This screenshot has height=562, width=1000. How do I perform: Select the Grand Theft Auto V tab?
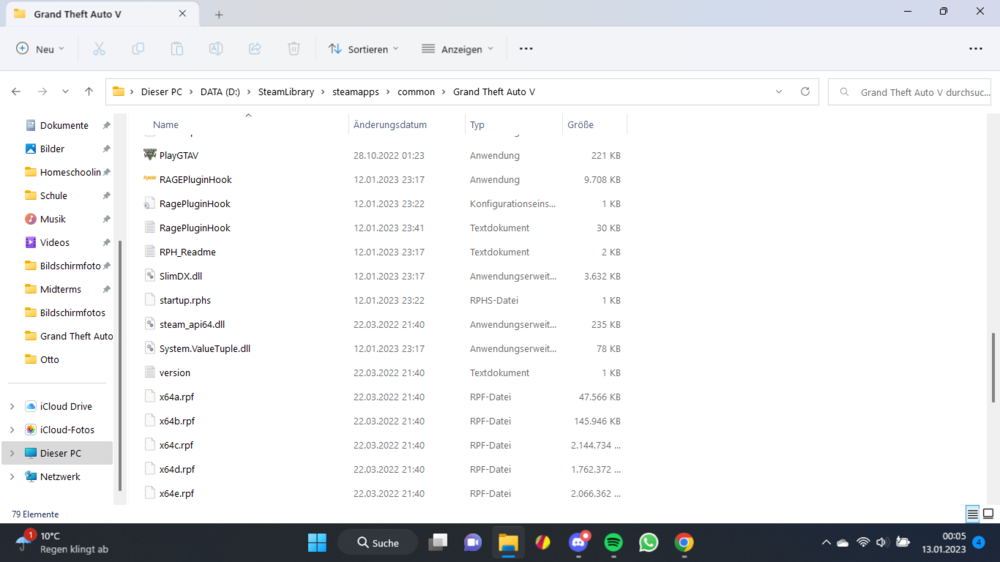click(x=102, y=14)
